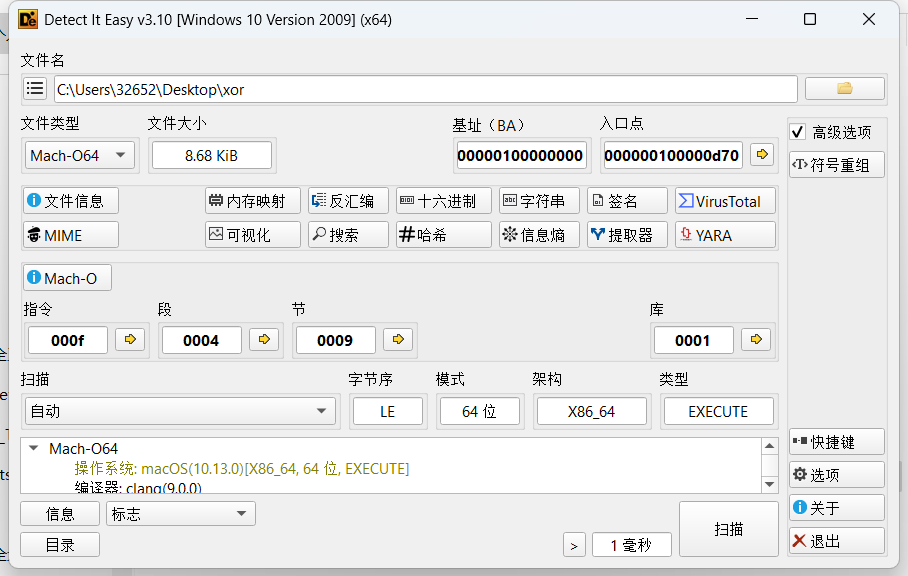Jump to entry point address arrow

[x=761, y=155]
